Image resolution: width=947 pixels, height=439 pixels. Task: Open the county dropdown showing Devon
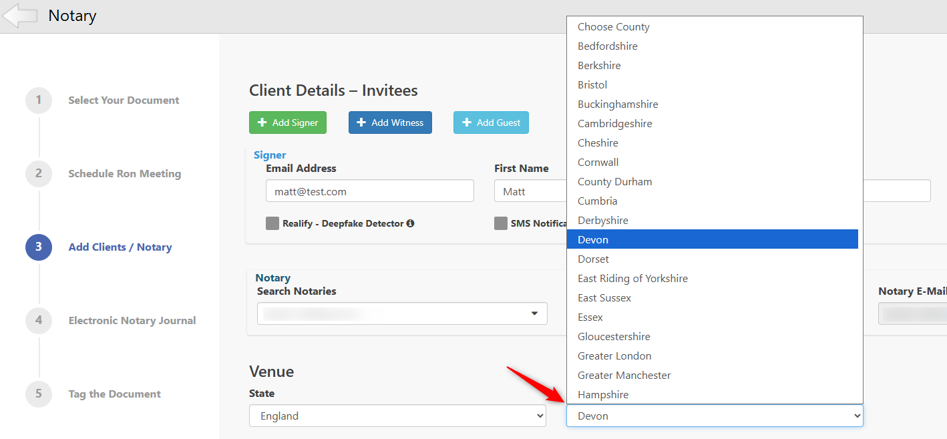click(x=714, y=415)
